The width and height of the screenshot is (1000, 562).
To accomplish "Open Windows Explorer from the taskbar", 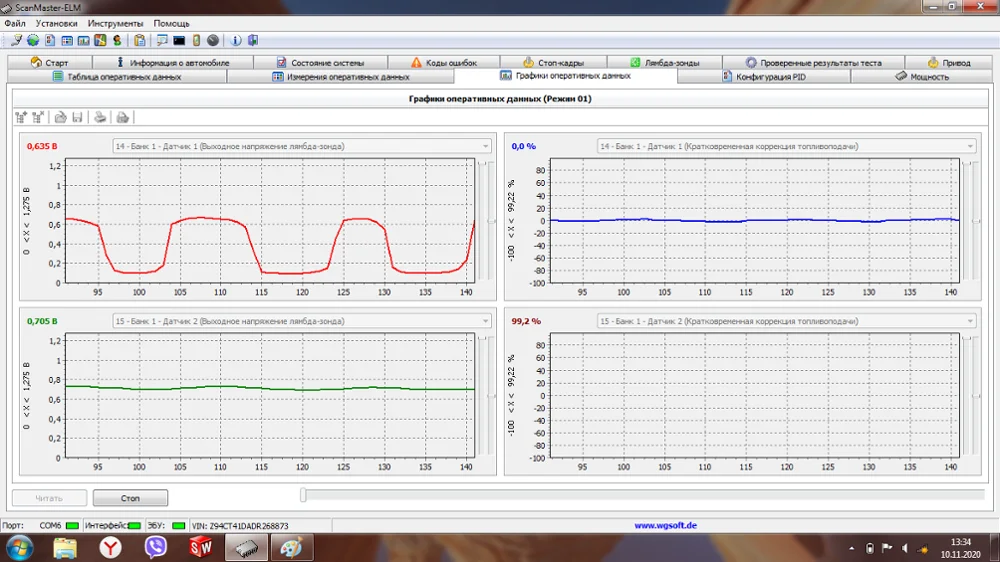I will pos(65,547).
